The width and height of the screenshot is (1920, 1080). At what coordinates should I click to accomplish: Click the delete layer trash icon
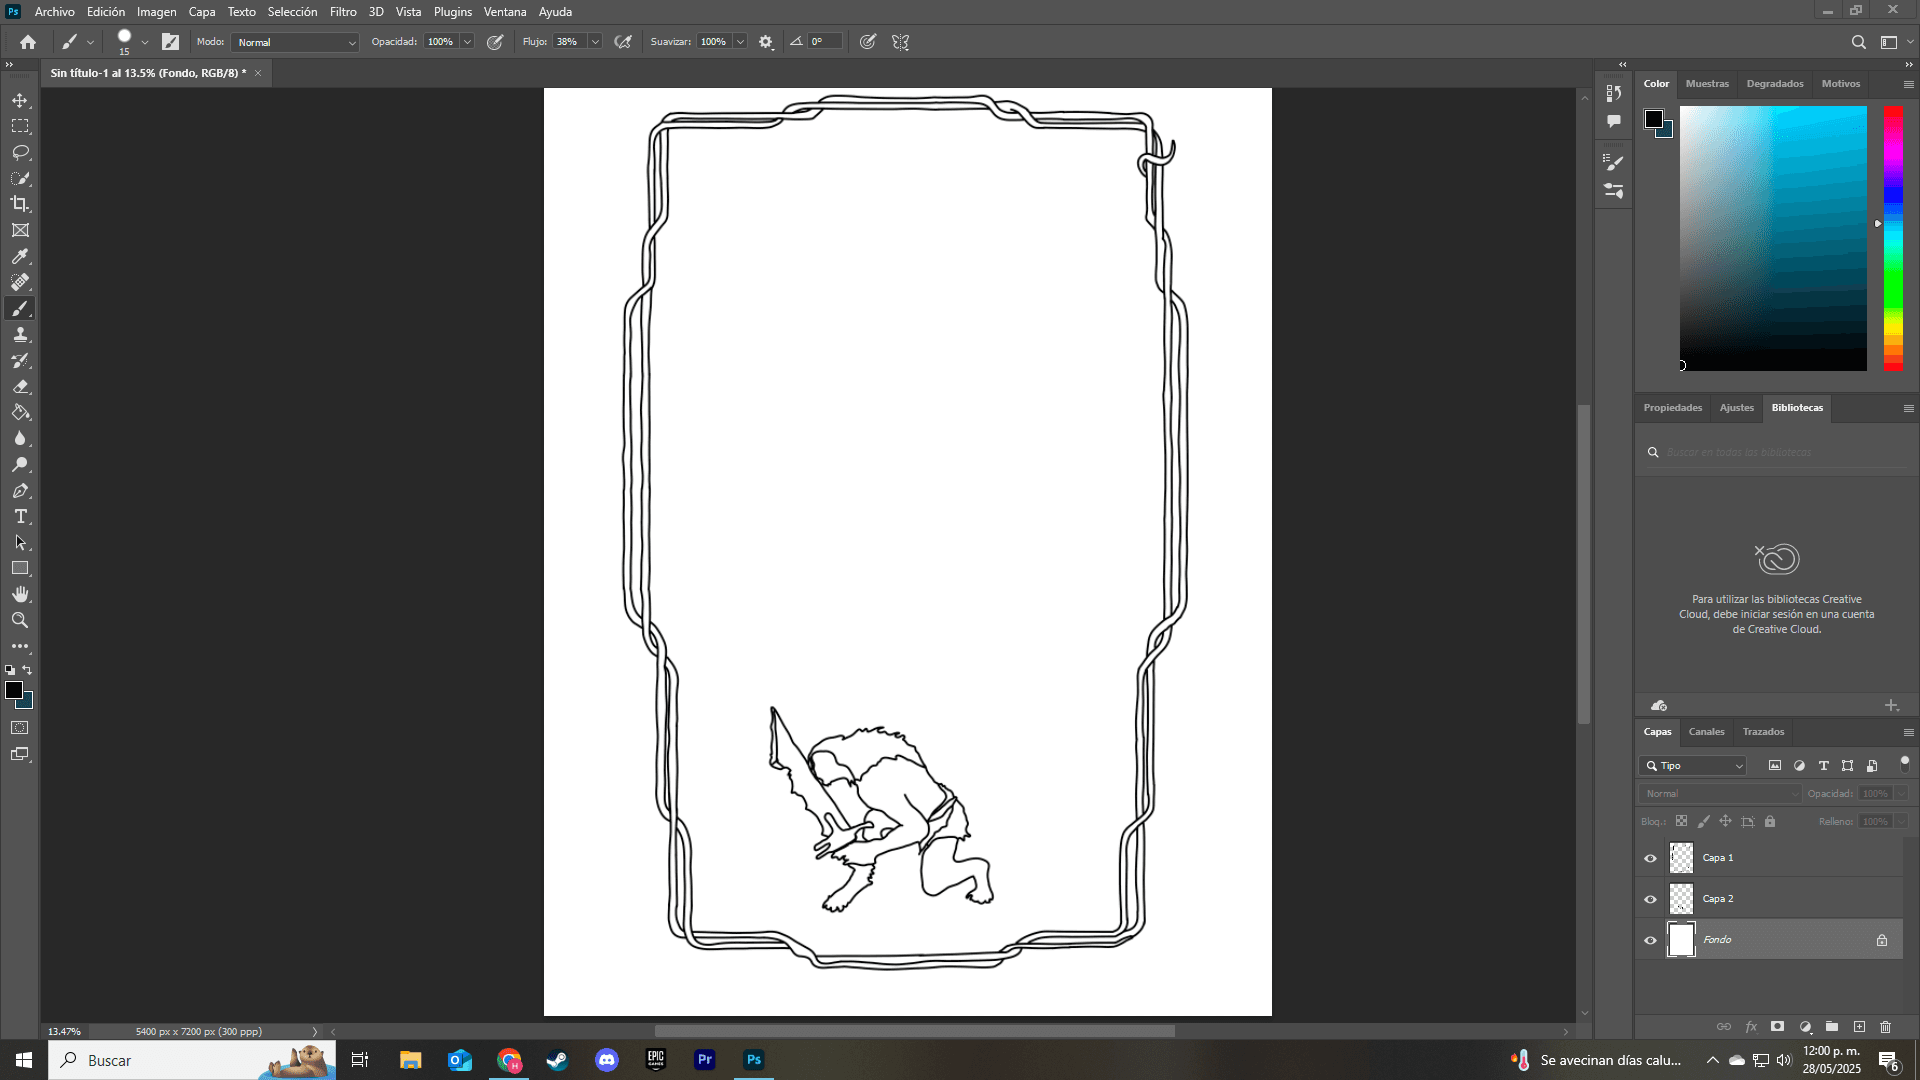(x=1885, y=1027)
